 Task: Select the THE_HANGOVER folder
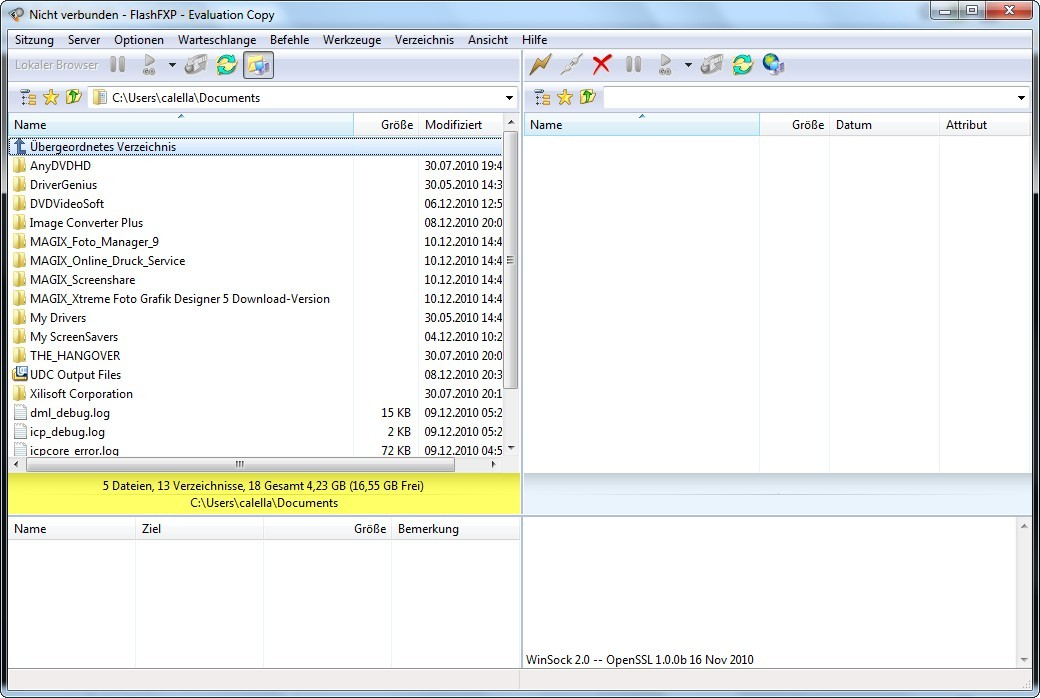75,356
